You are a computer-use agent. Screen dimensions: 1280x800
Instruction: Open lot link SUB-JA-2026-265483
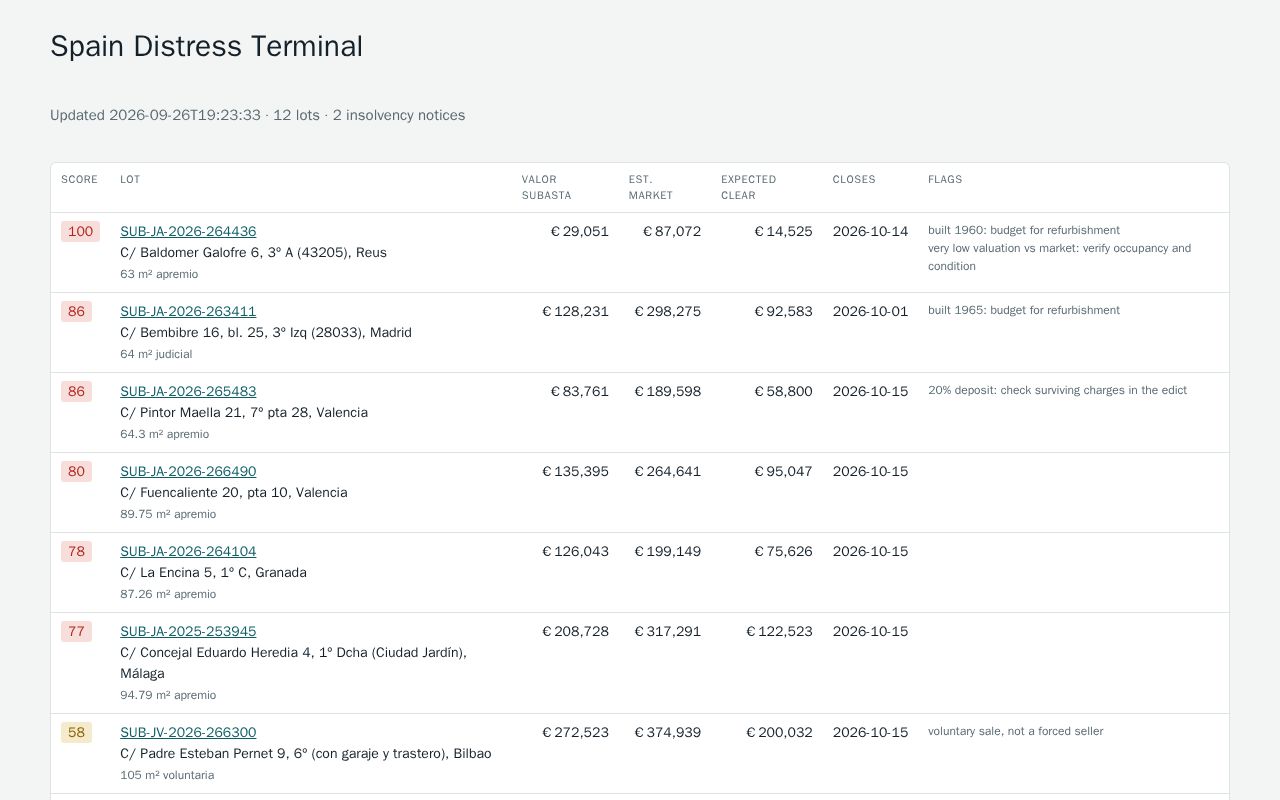pyautogui.click(x=188, y=391)
